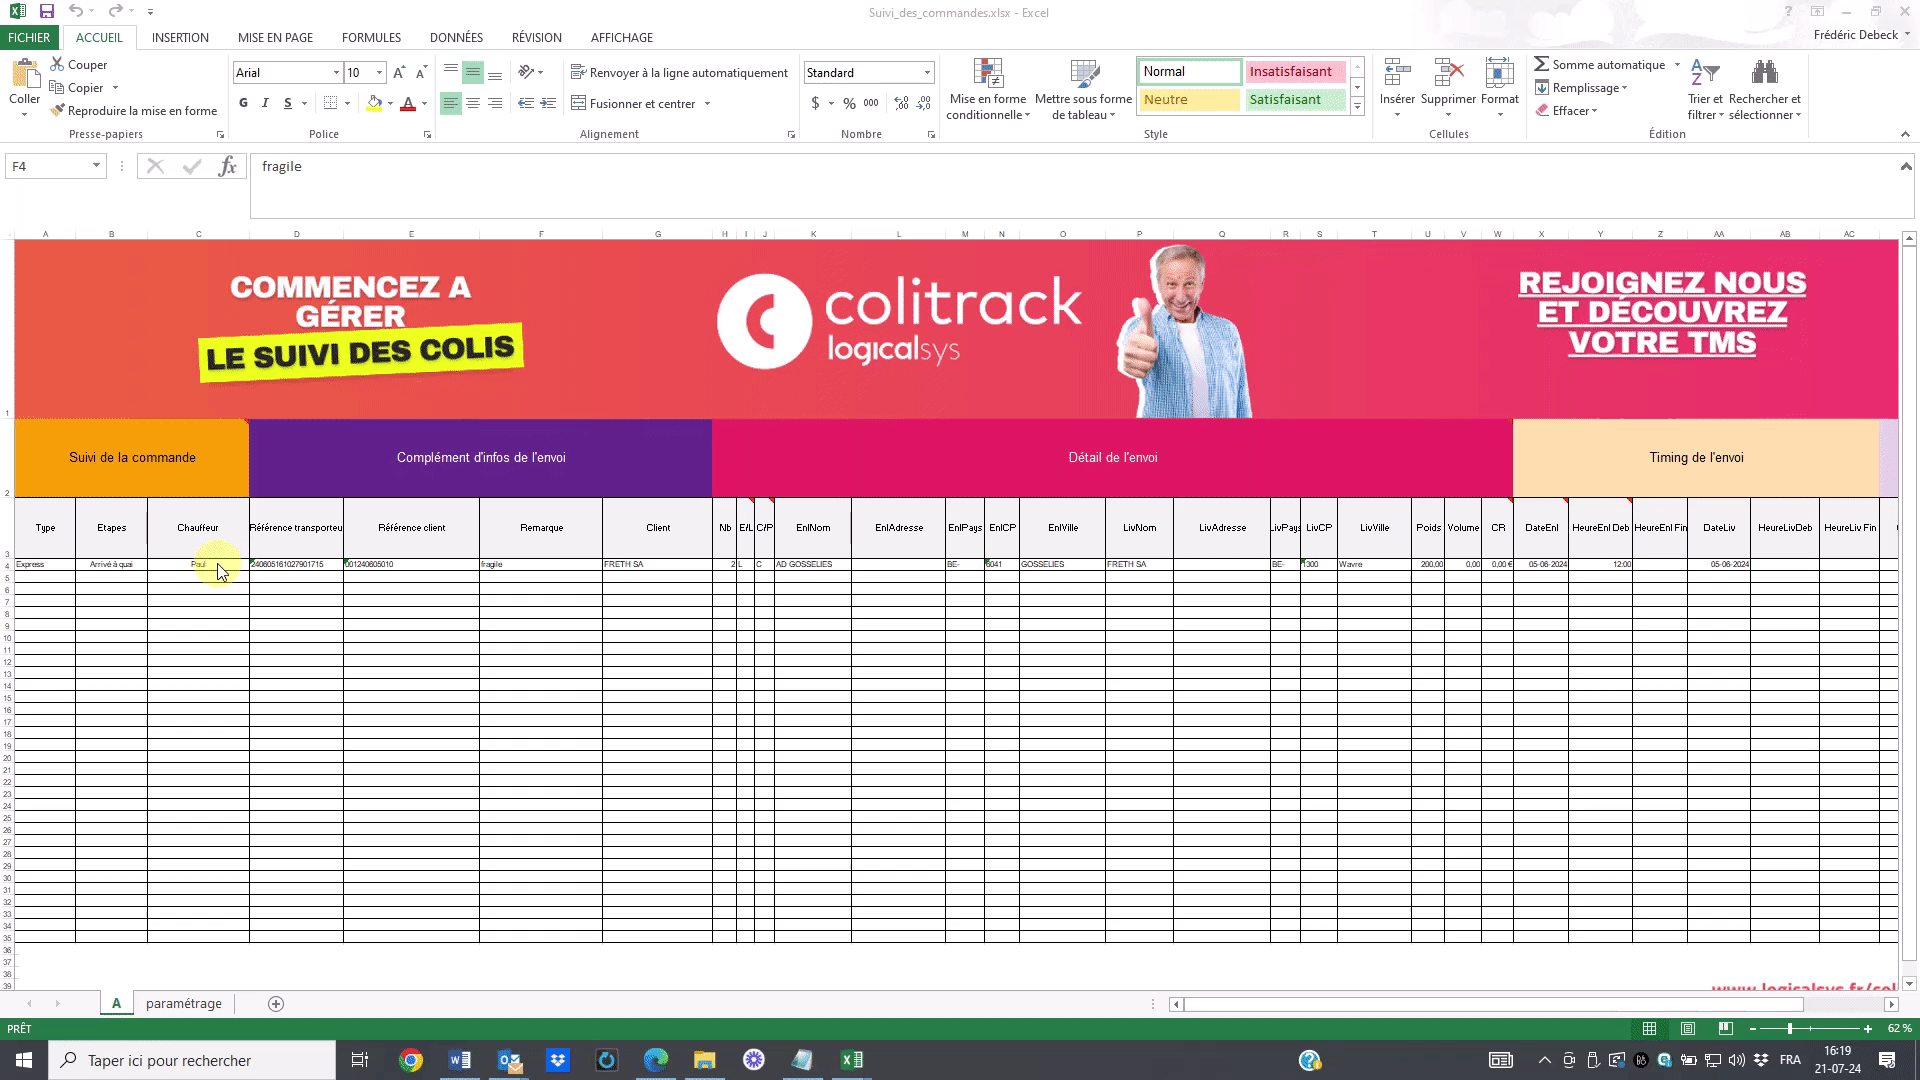The image size is (1920, 1080).
Task: Open Rechercher et sélectionner
Action: click(x=1765, y=89)
